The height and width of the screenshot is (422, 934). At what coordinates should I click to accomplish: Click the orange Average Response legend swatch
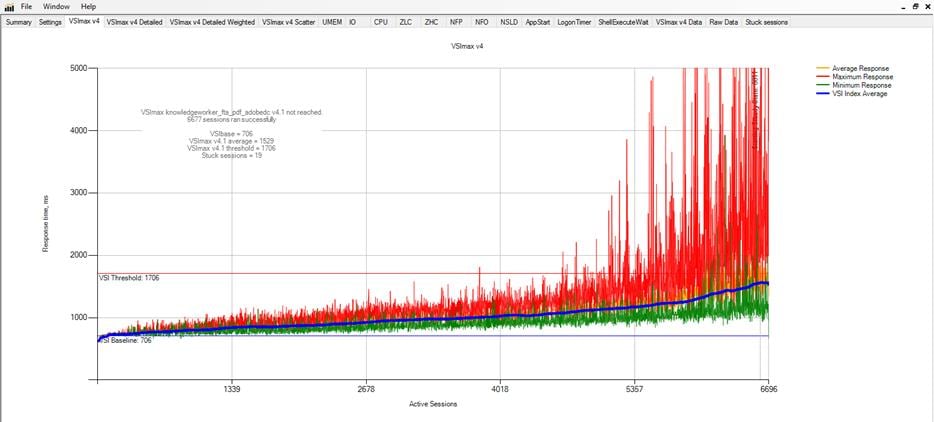[822, 69]
